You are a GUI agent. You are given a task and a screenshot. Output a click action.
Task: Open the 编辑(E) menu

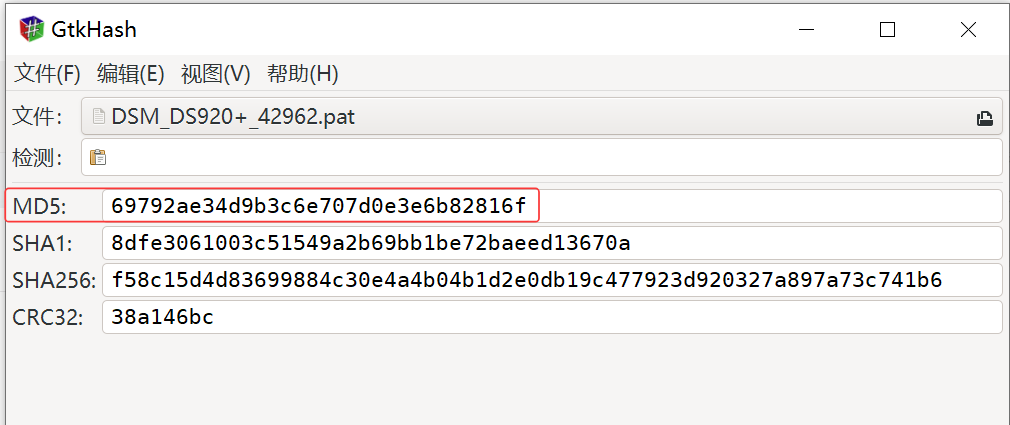(x=130, y=74)
